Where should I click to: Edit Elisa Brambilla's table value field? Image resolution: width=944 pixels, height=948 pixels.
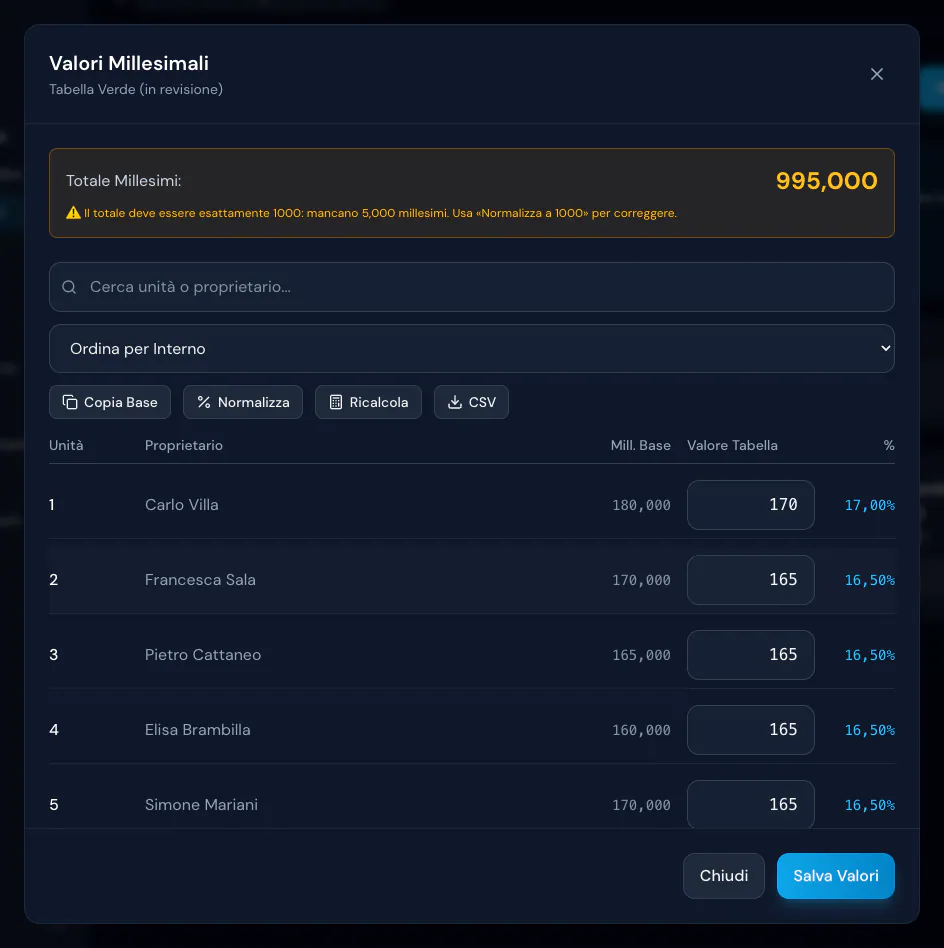tap(750, 730)
